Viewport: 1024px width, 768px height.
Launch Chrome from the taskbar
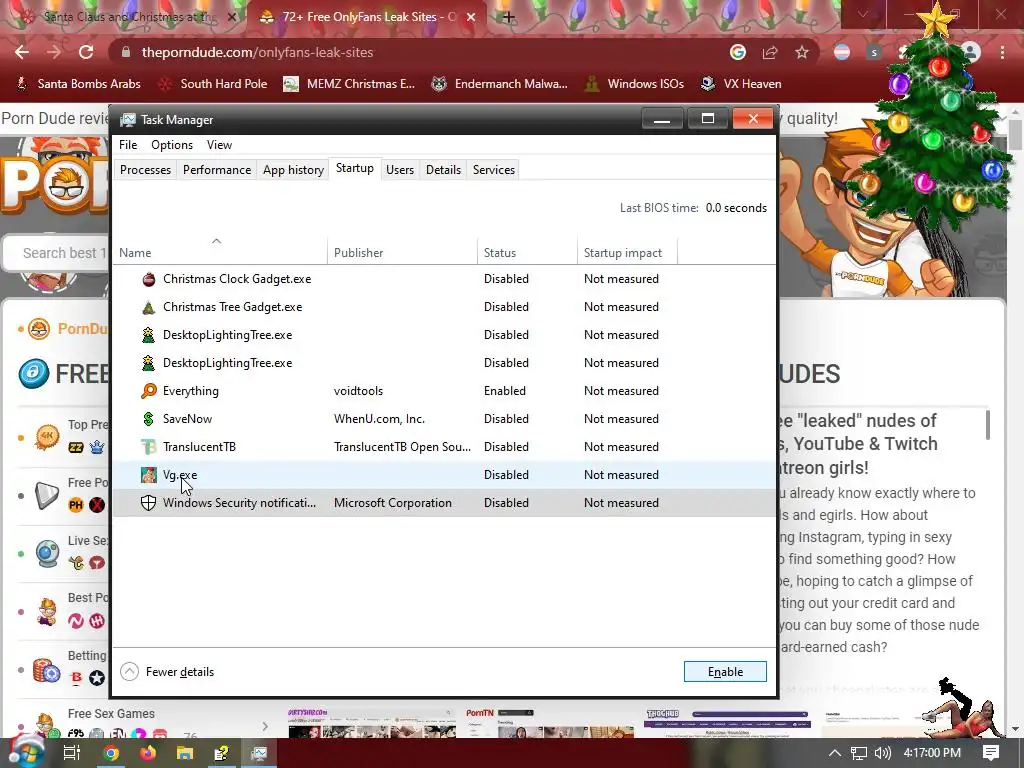point(111,753)
